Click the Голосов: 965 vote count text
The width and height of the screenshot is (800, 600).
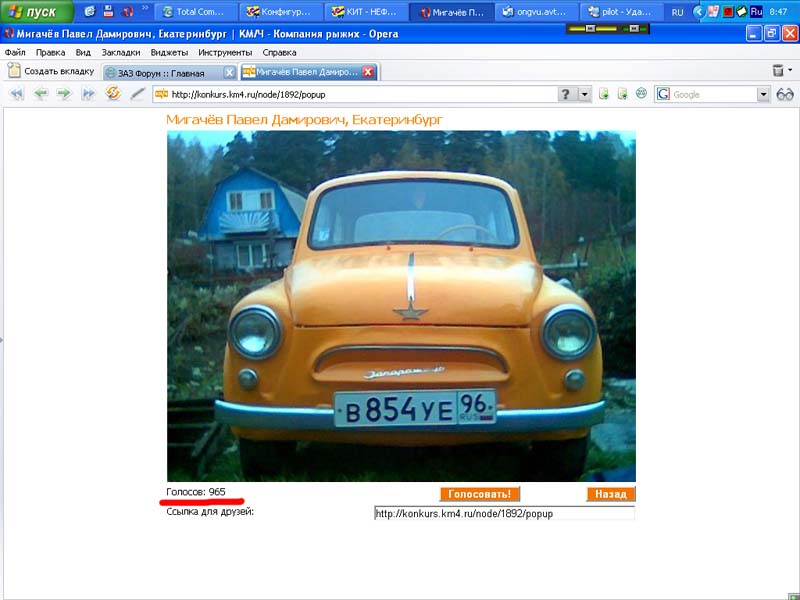click(196, 492)
